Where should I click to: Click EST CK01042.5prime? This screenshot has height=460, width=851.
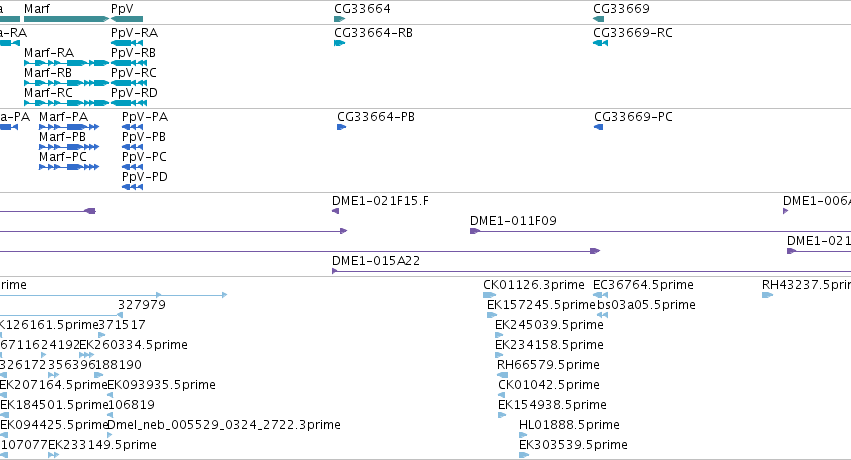click(501, 395)
